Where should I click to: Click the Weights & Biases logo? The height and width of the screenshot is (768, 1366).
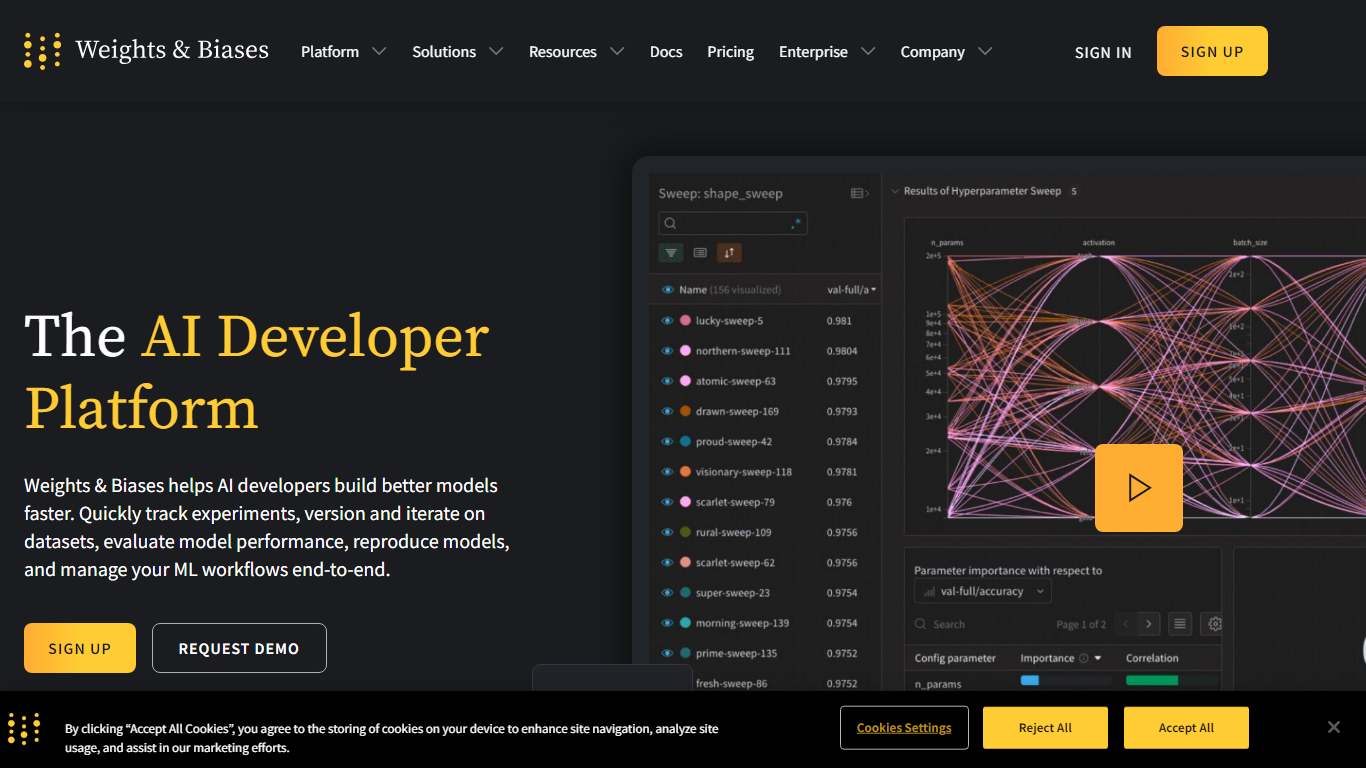click(146, 51)
